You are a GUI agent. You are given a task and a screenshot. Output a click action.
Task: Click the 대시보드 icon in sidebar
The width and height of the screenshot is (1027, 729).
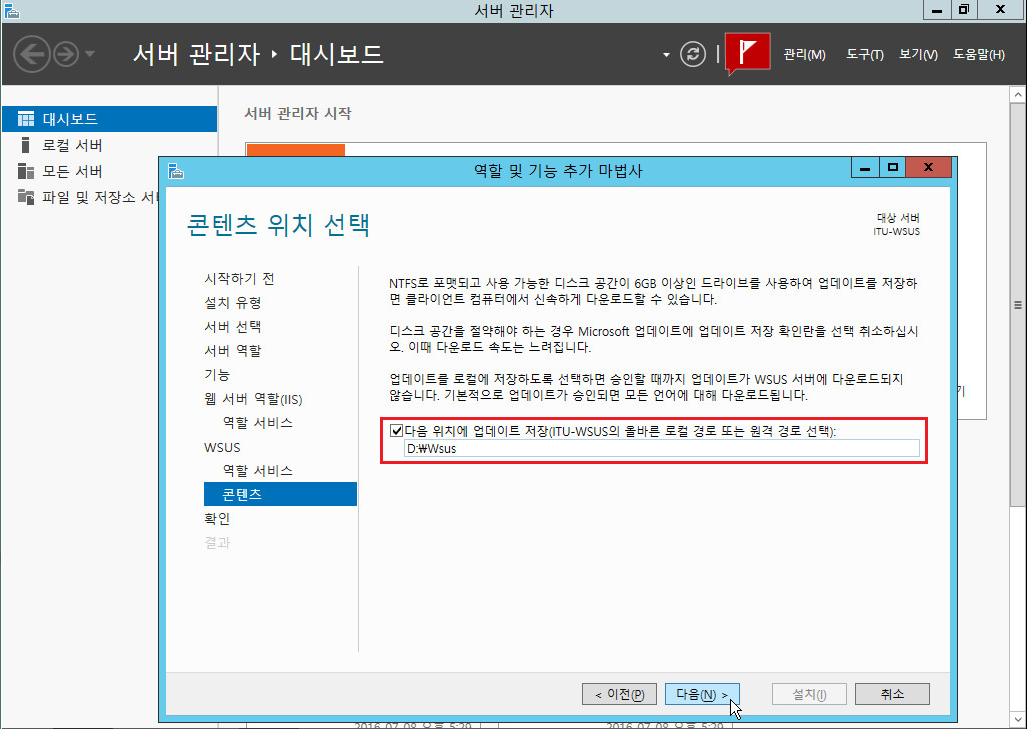point(26,119)
